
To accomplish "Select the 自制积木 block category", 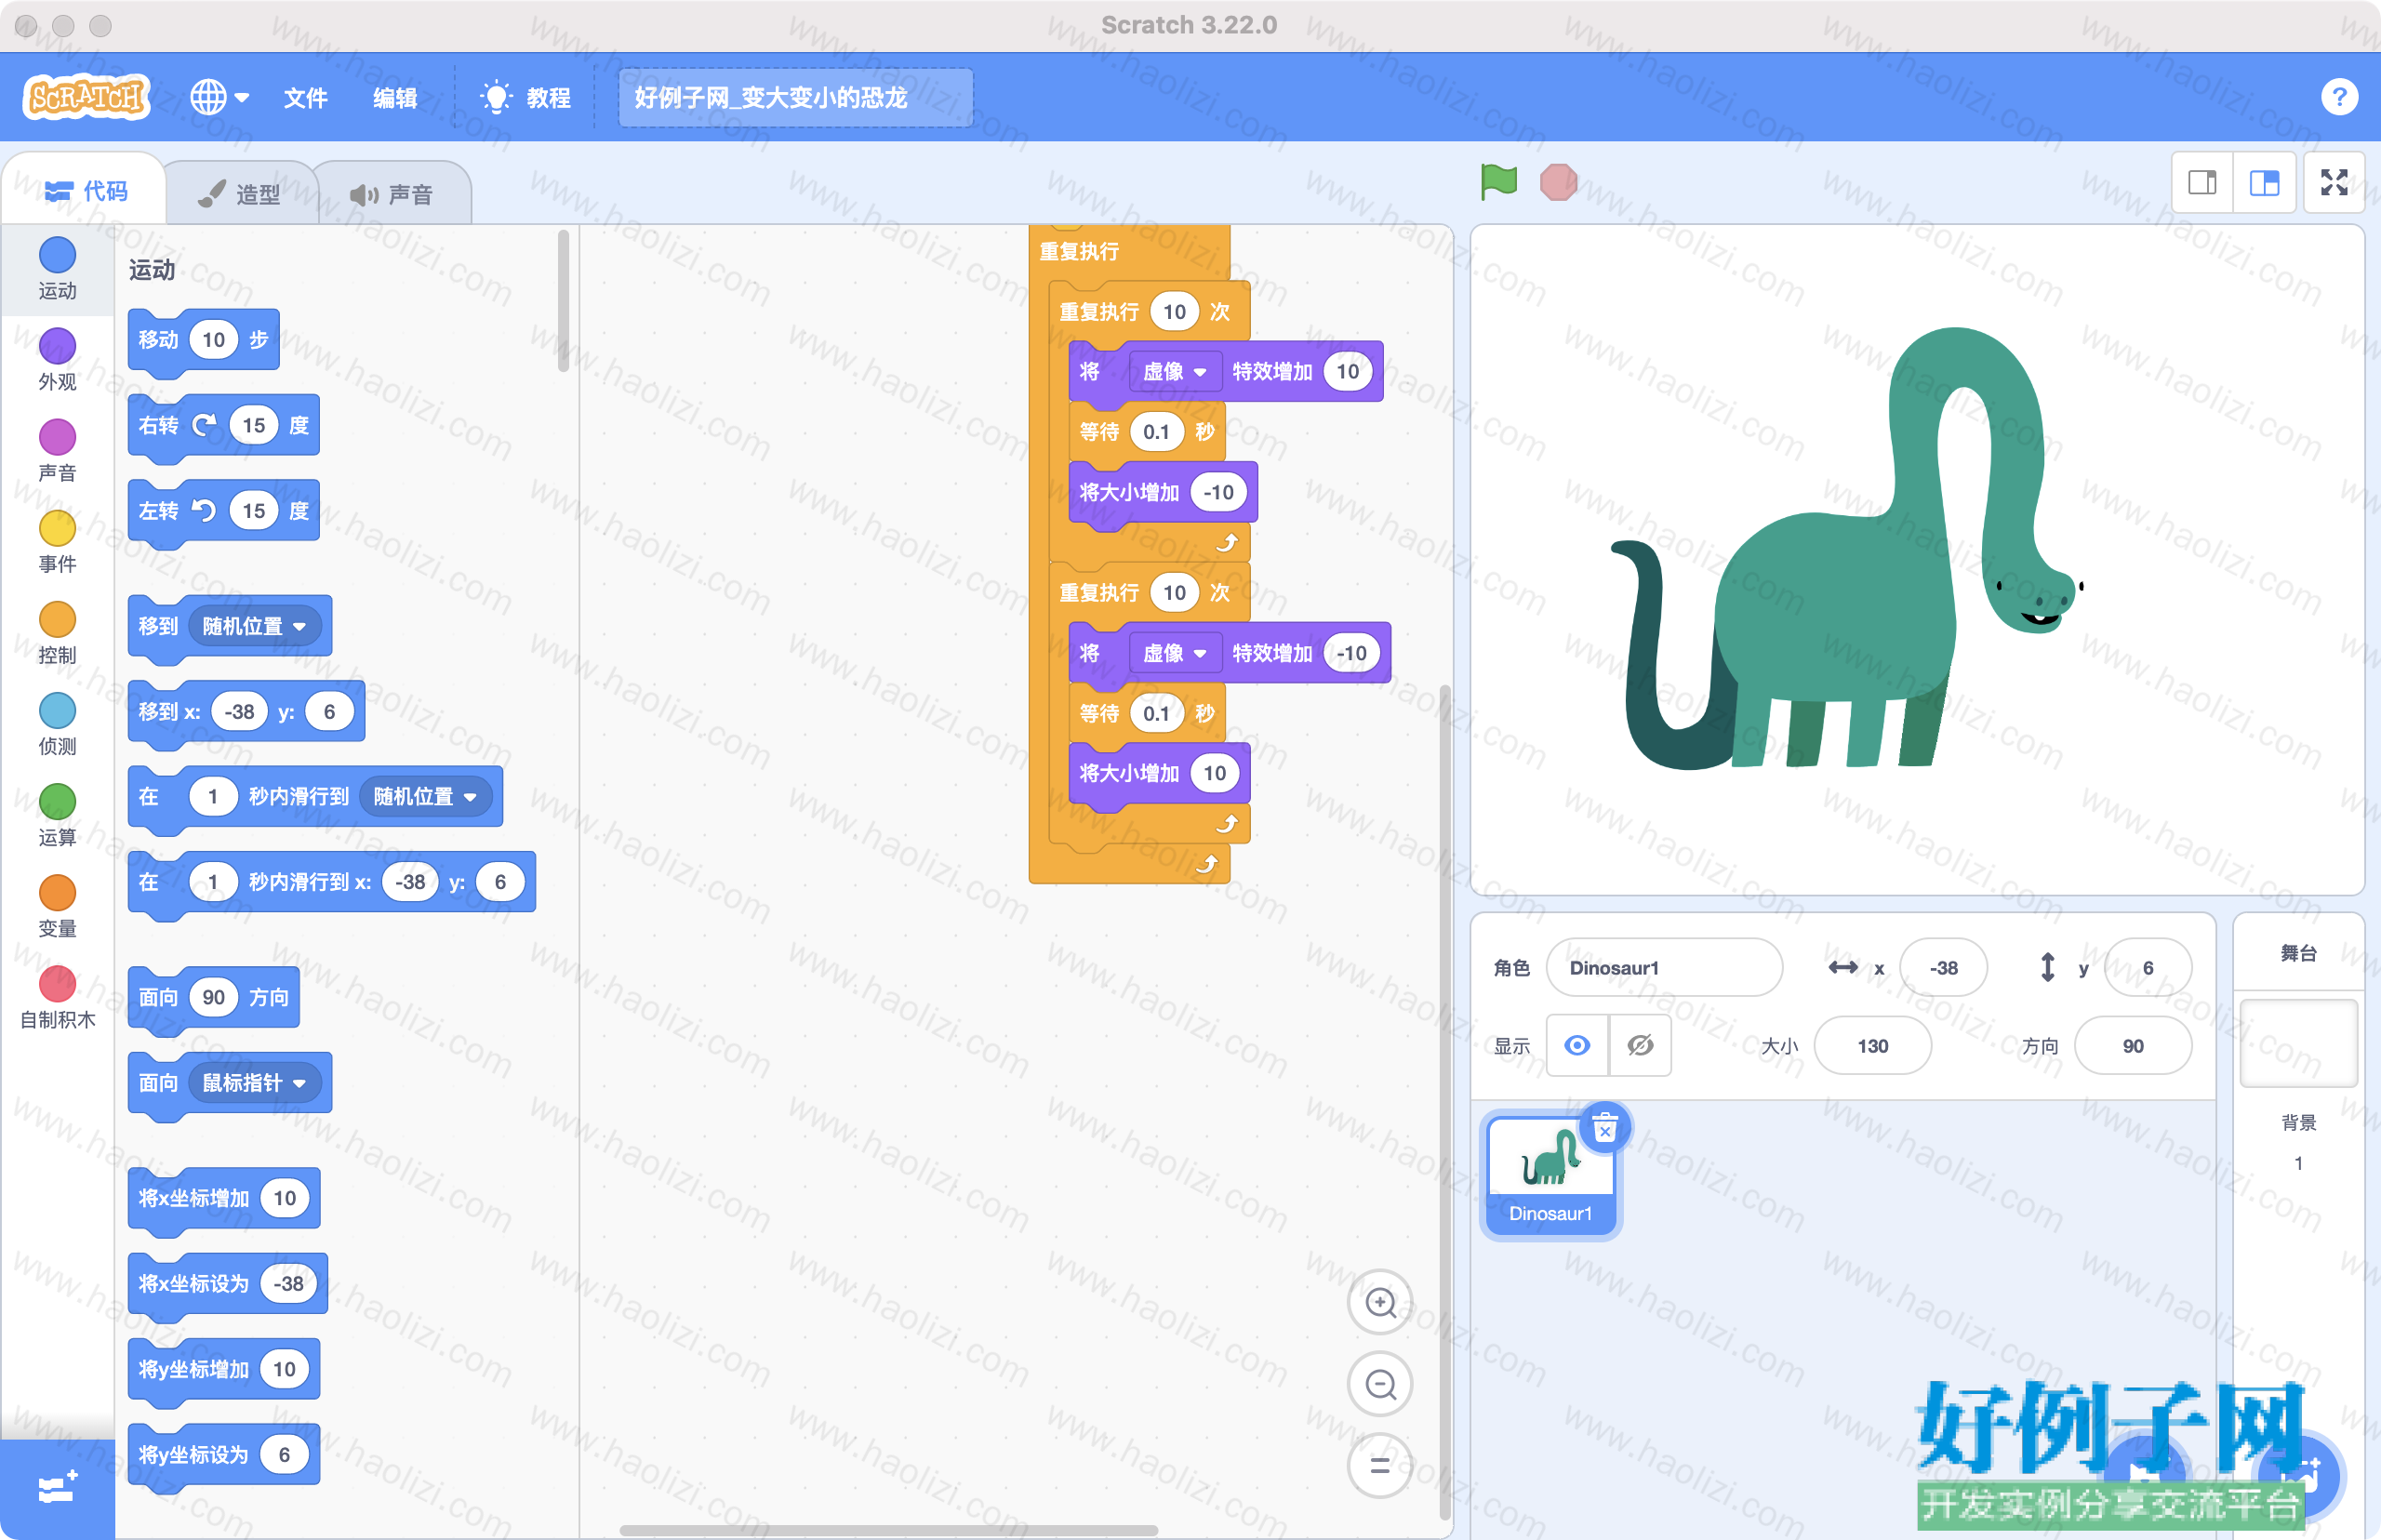I will pyautogui.click(x=57, y=996).
